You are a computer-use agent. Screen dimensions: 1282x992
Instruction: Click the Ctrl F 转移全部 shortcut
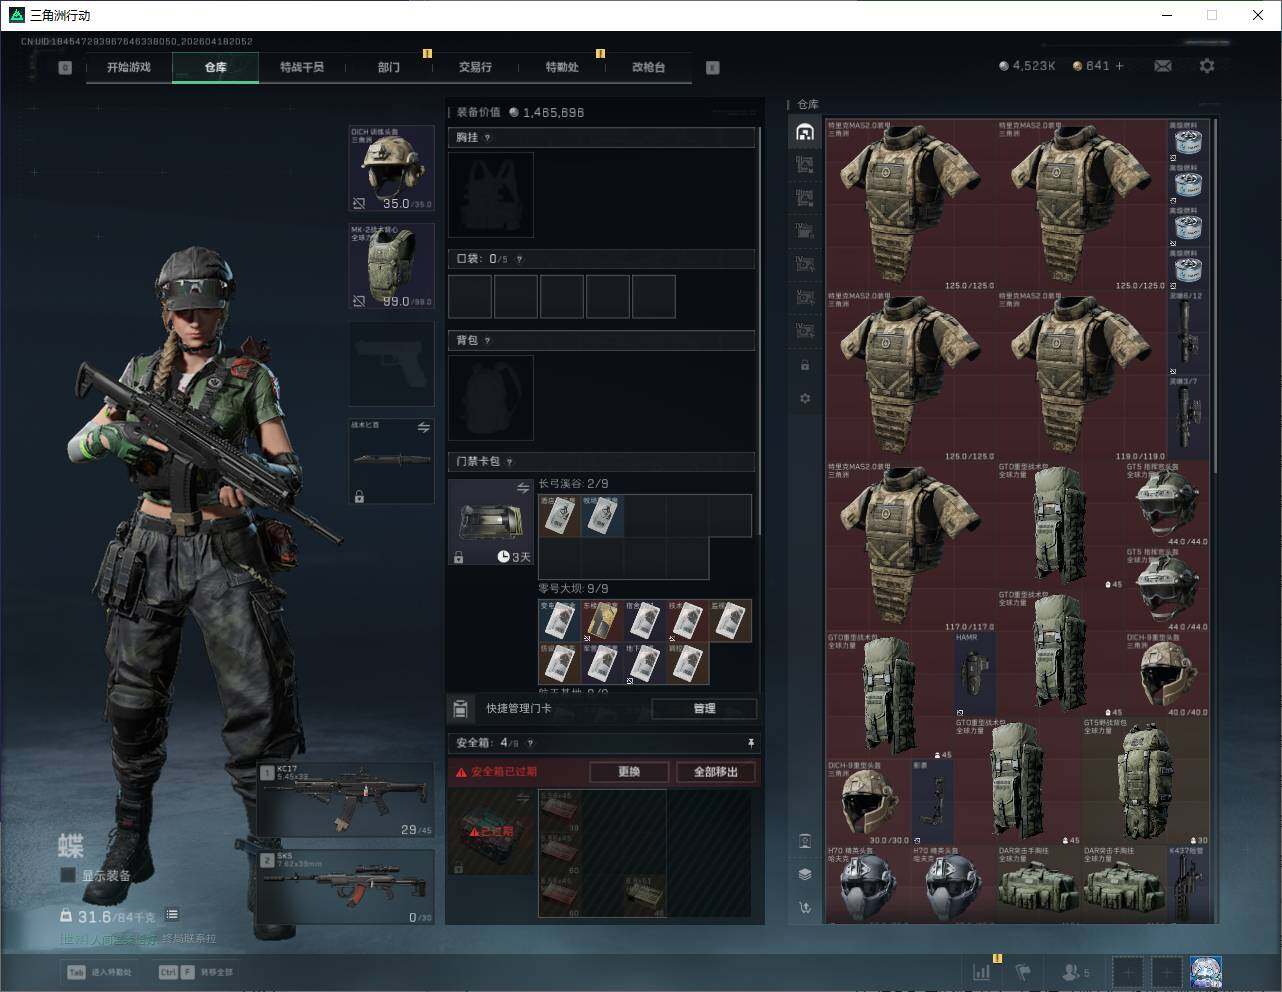[x=196, y=972]
